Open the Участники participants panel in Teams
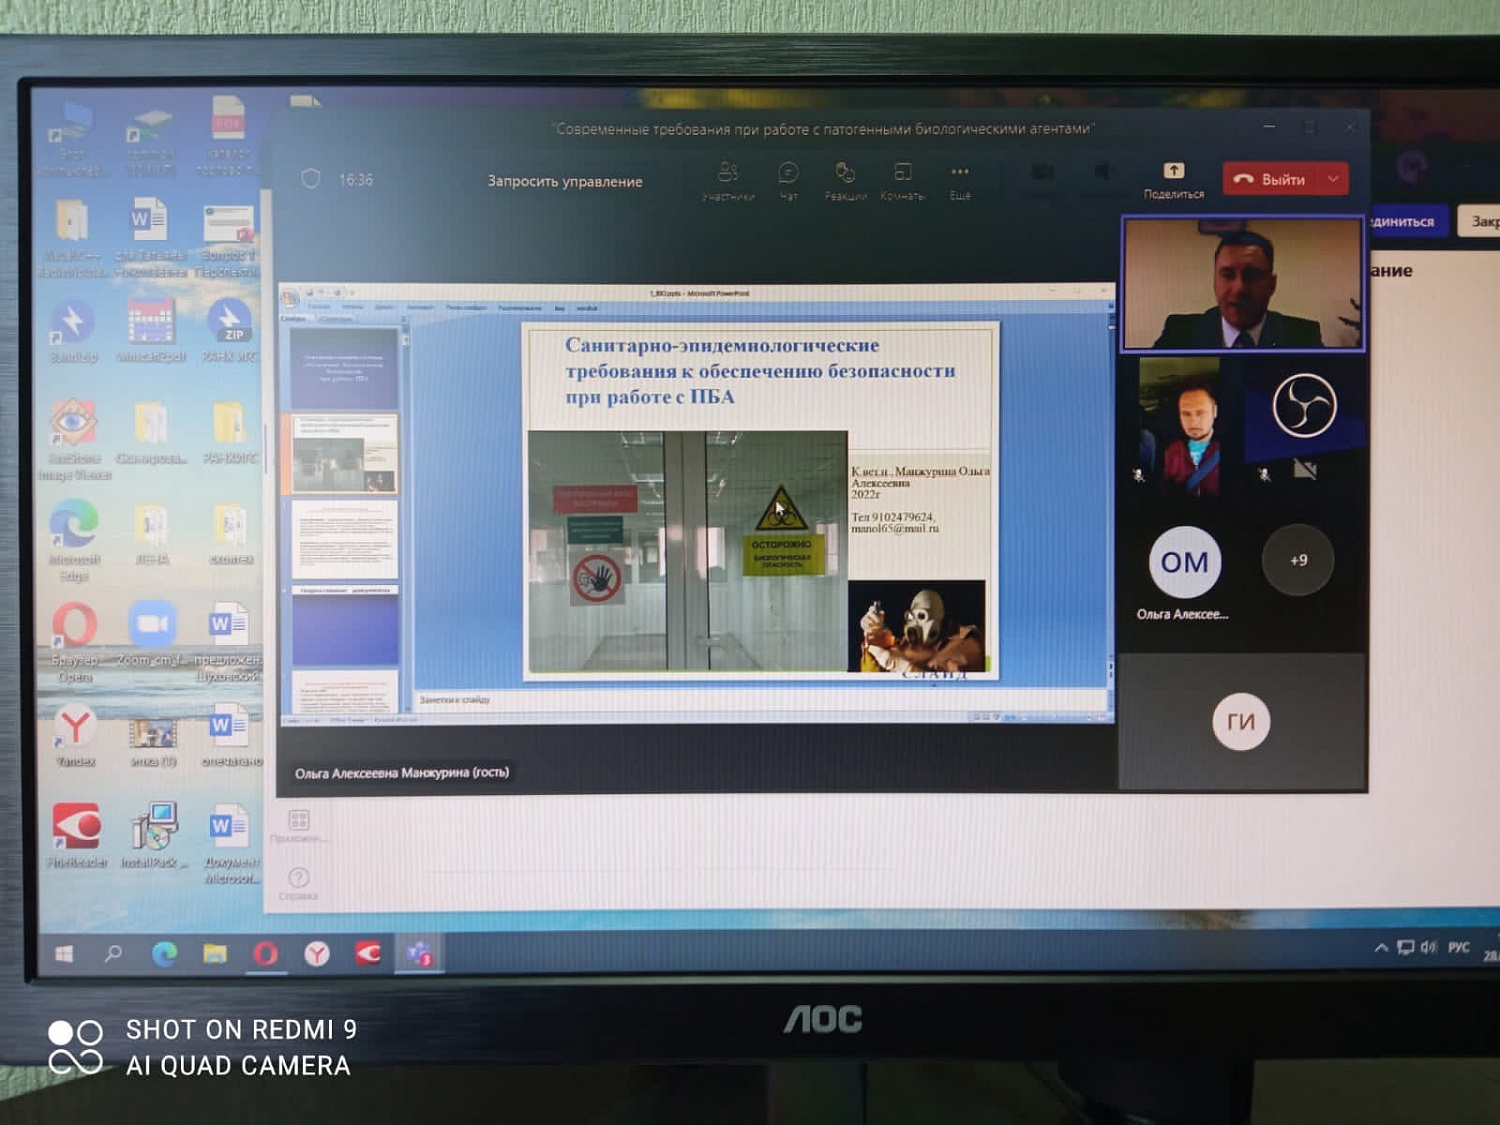 point(728,181)
